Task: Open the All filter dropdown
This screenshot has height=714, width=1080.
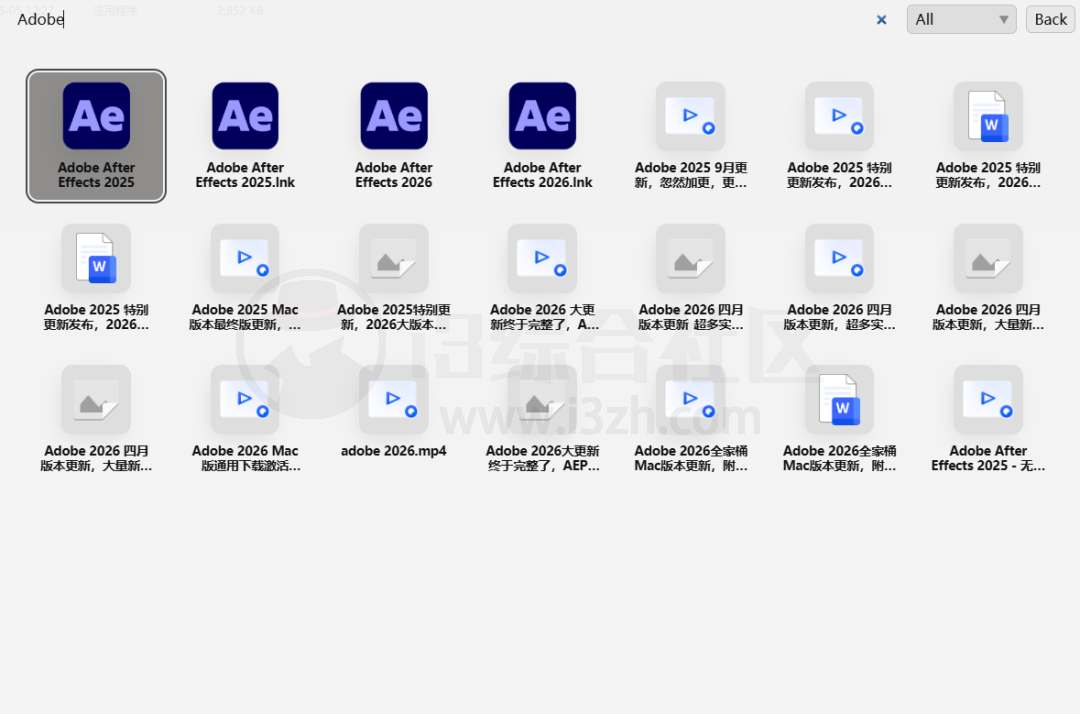Action: coord(962,19)
